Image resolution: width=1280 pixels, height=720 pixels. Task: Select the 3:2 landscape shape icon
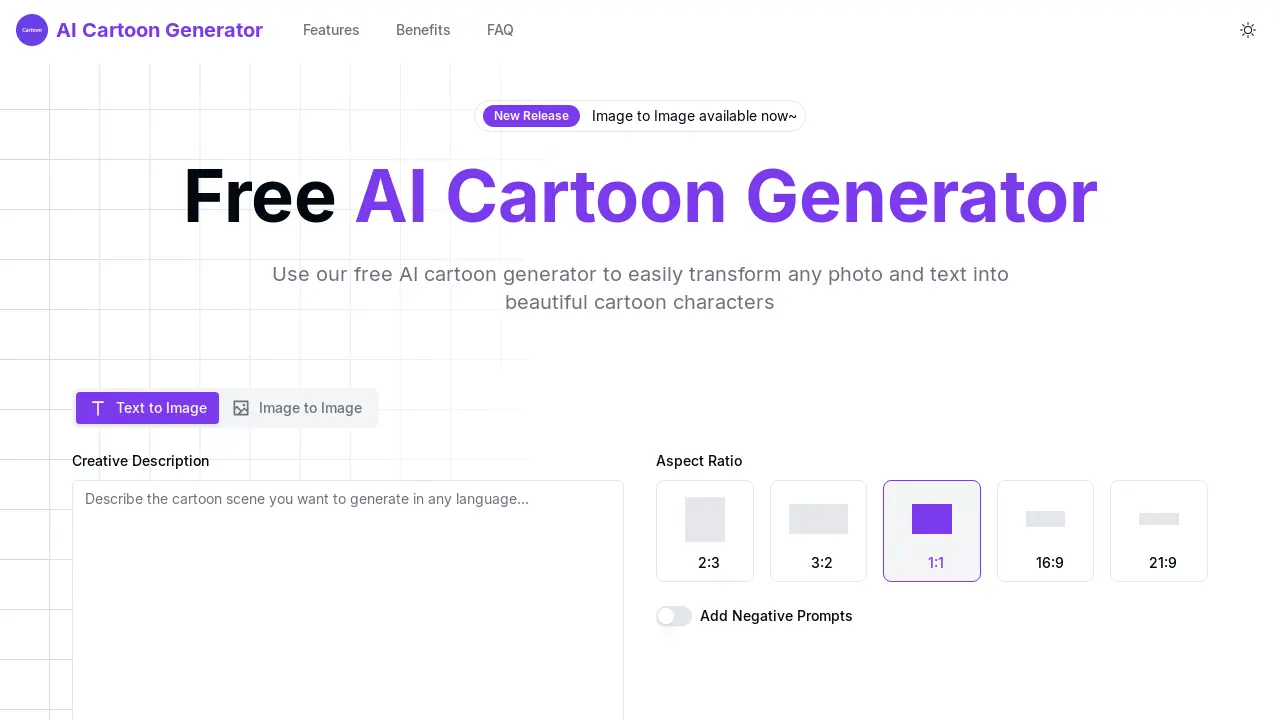click(818, 519)
